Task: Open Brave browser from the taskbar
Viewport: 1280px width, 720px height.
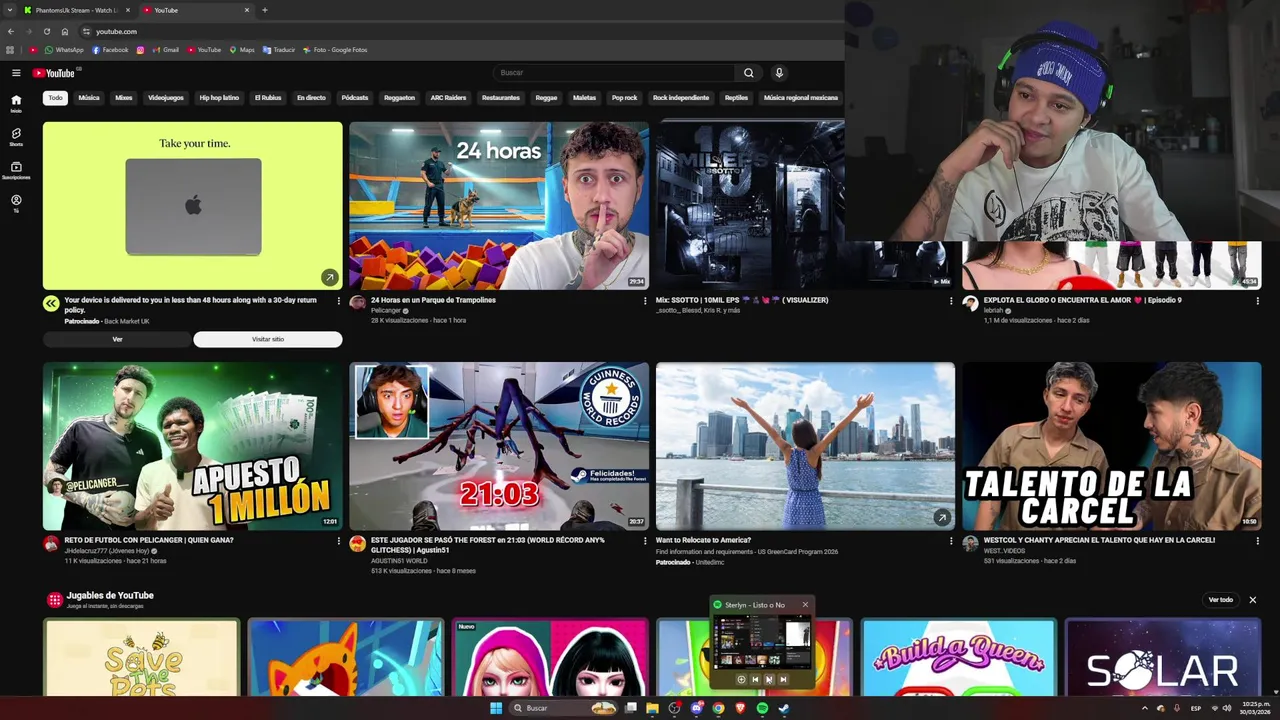Action: coord(740,708)
